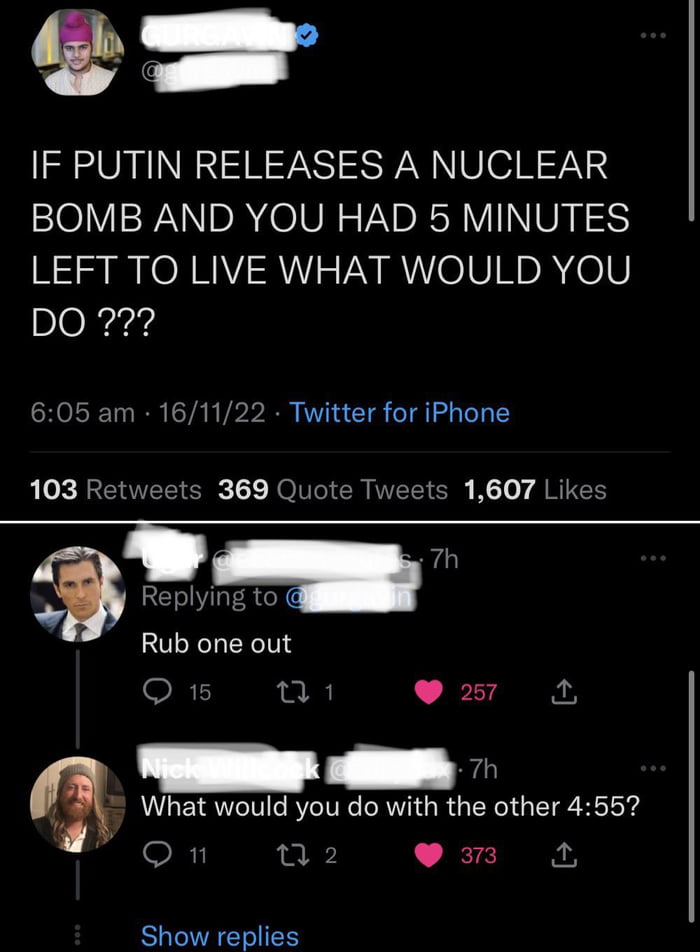Click the reply icon under Nick's comment

158,855
